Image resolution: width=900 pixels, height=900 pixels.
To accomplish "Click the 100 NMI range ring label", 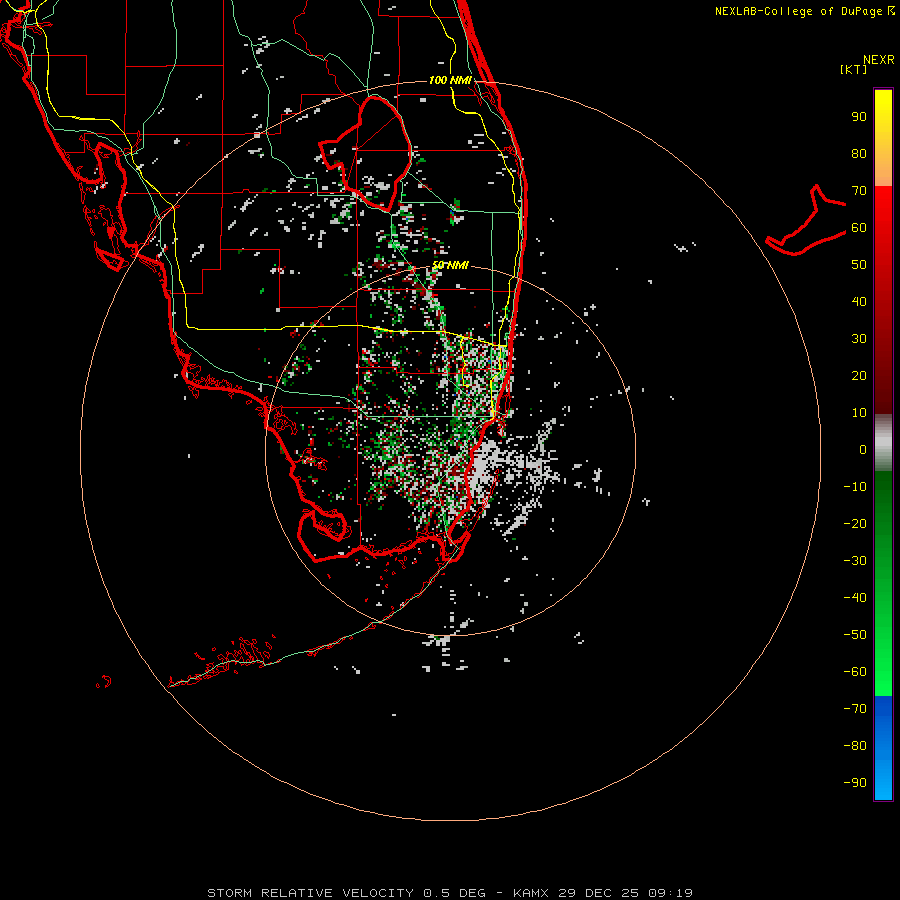I will pyautogui.click(x=450, y=80).
